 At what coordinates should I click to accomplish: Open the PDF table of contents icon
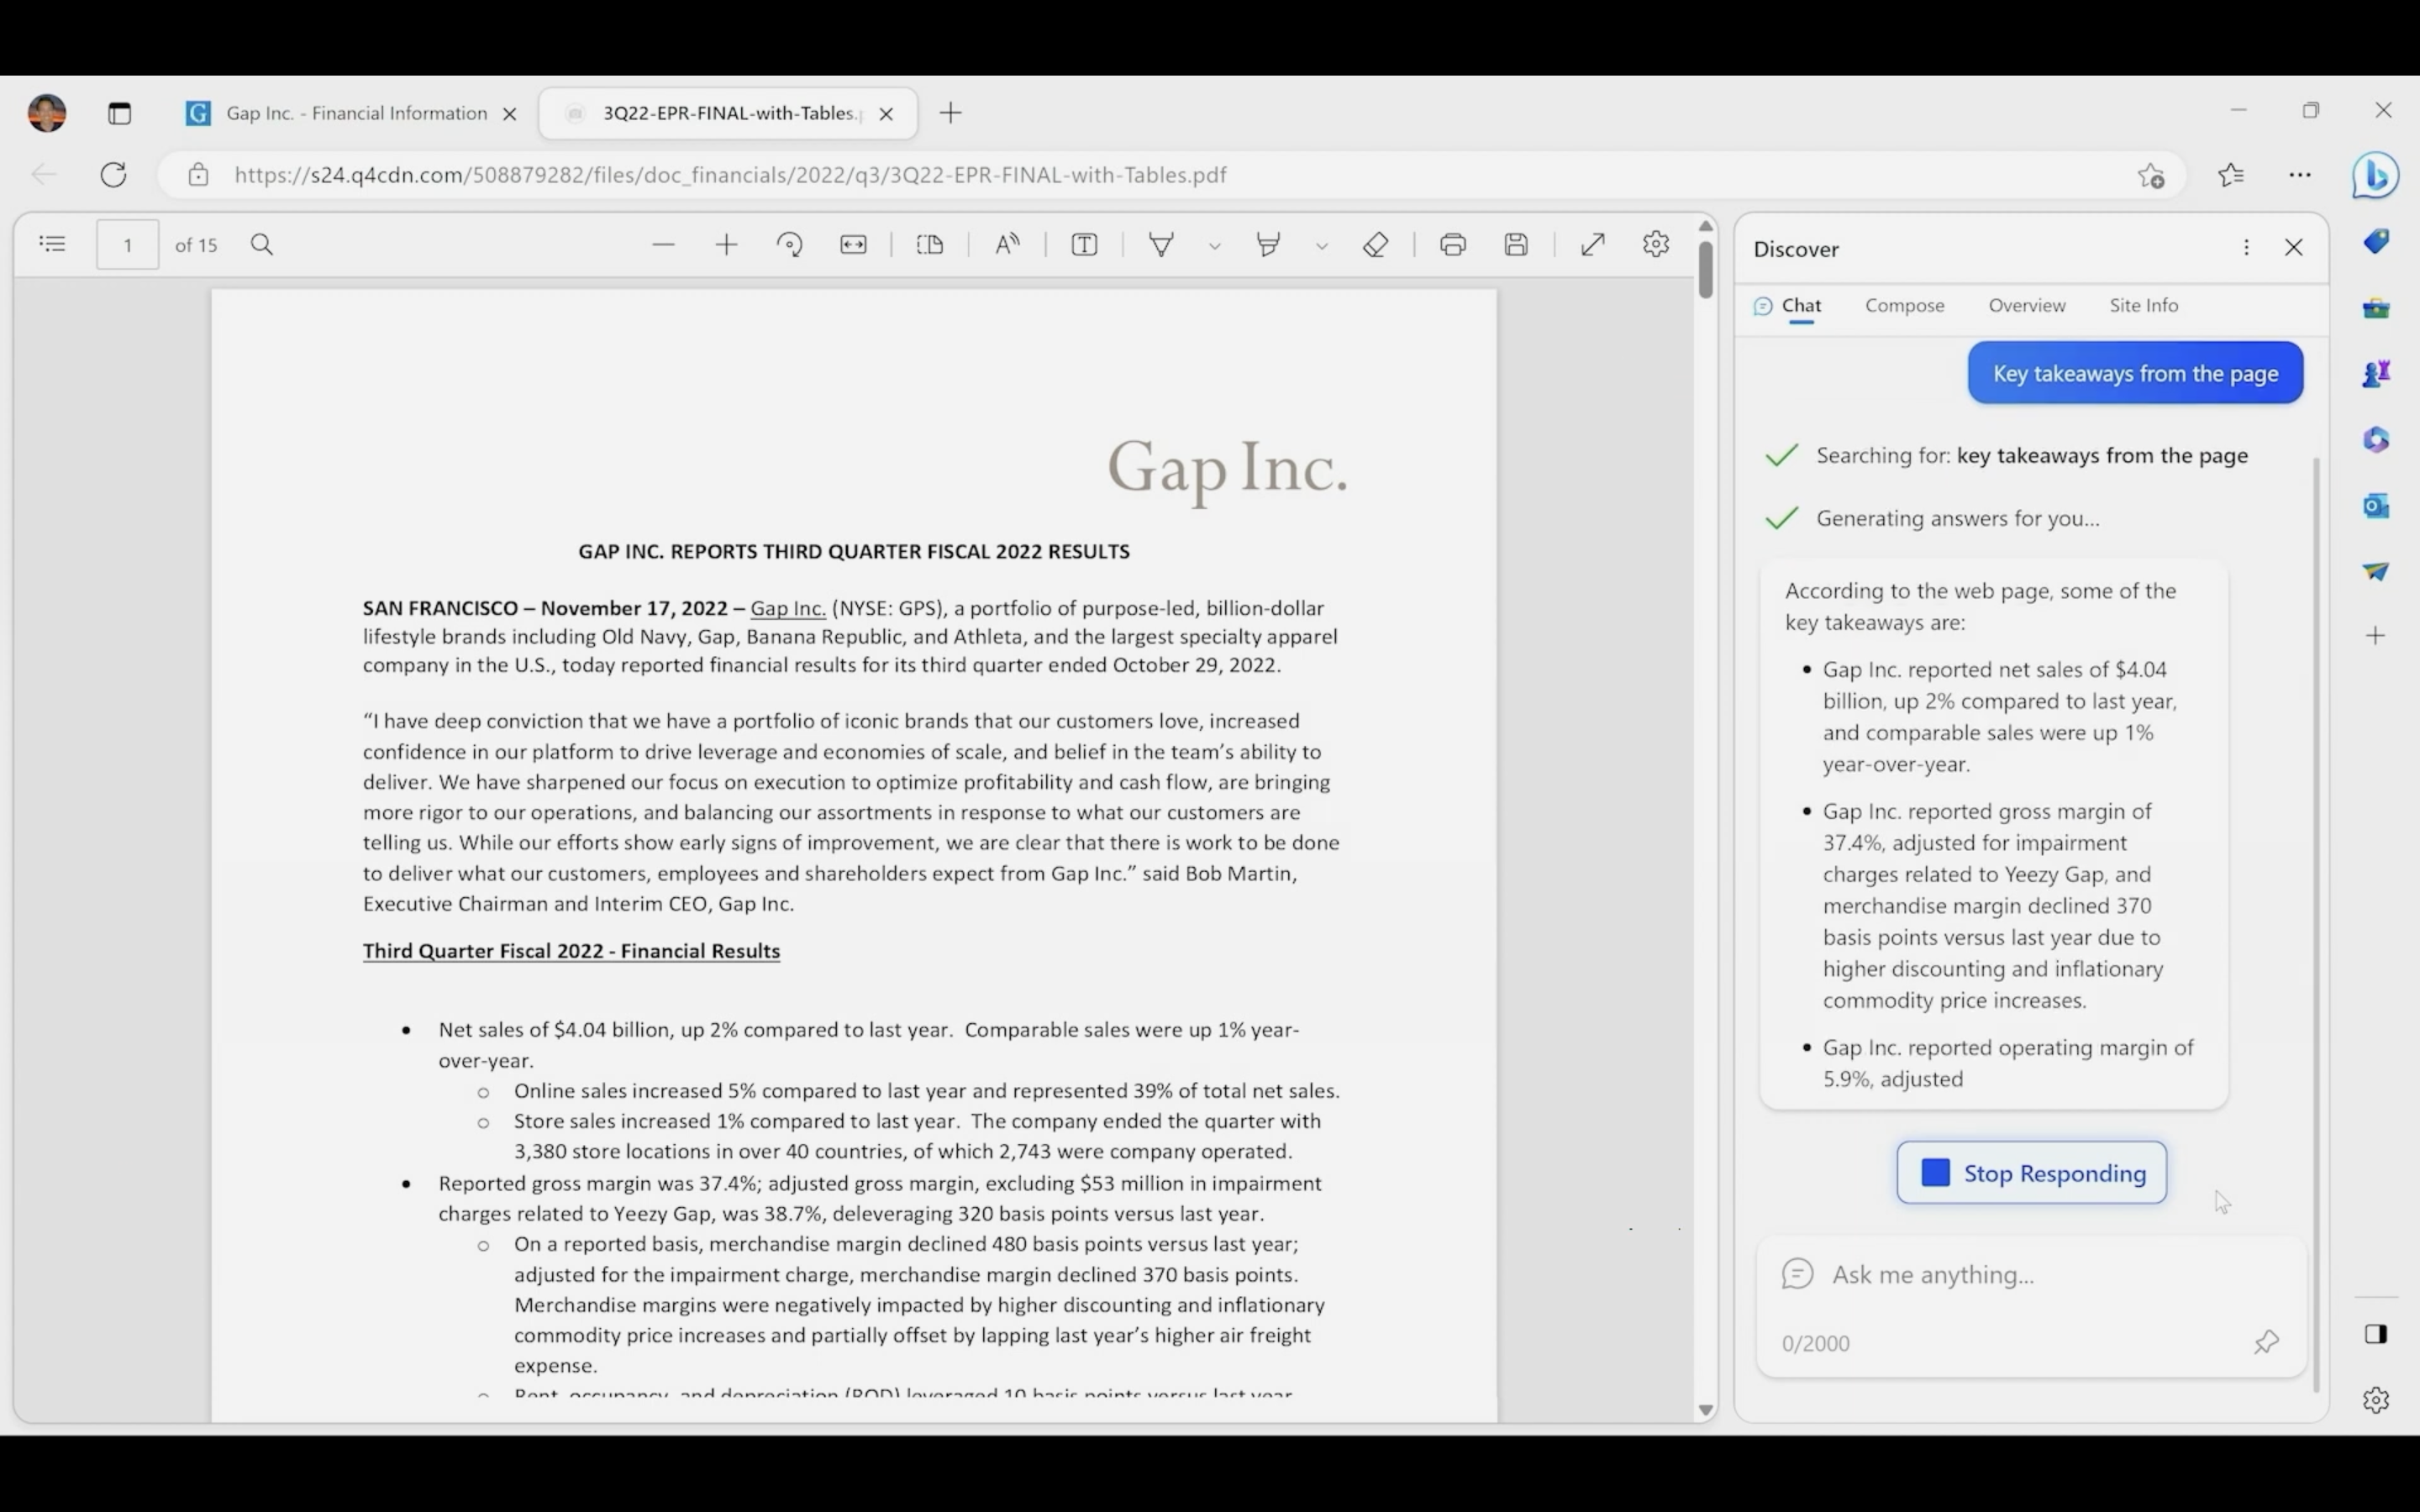point(52,244)
